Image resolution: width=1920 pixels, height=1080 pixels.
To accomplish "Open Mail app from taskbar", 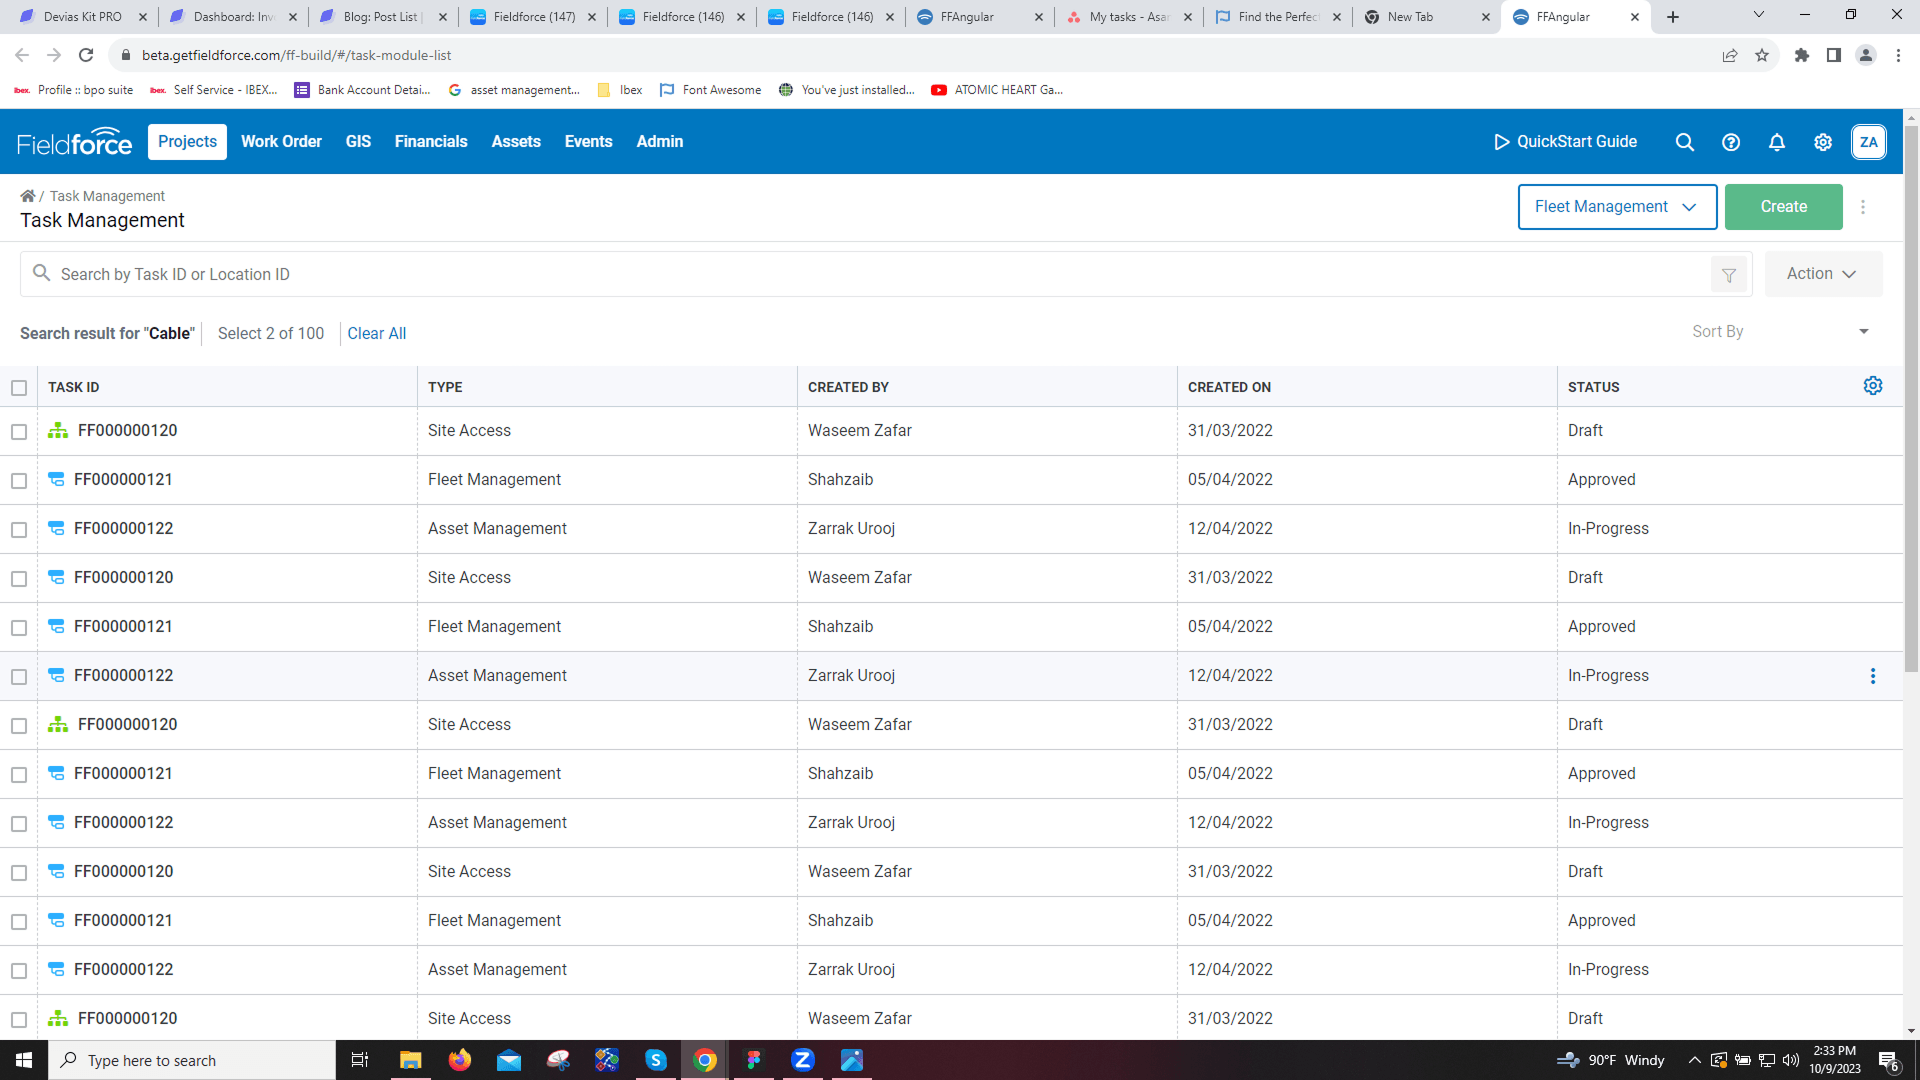I will tap(509, 1060).
